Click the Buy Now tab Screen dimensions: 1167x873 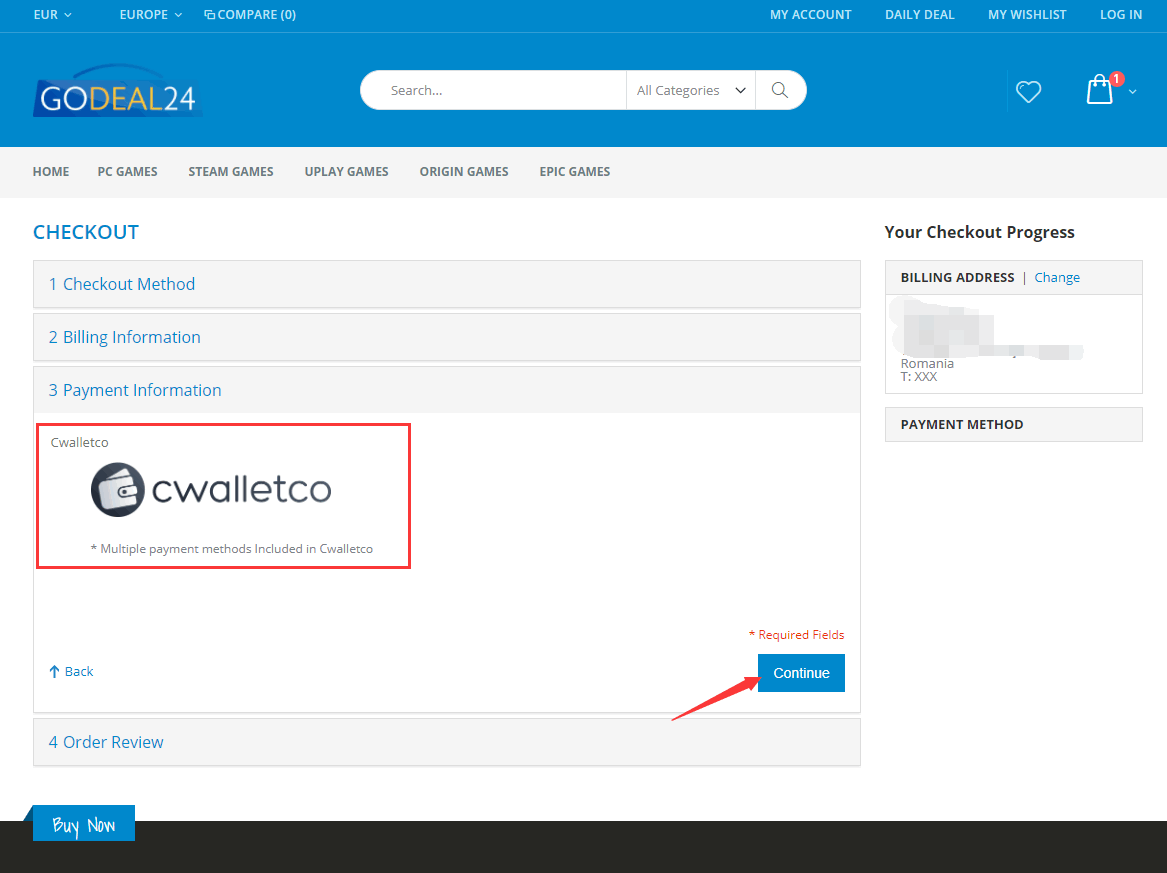pyautogui.click(x=83, y=823)
